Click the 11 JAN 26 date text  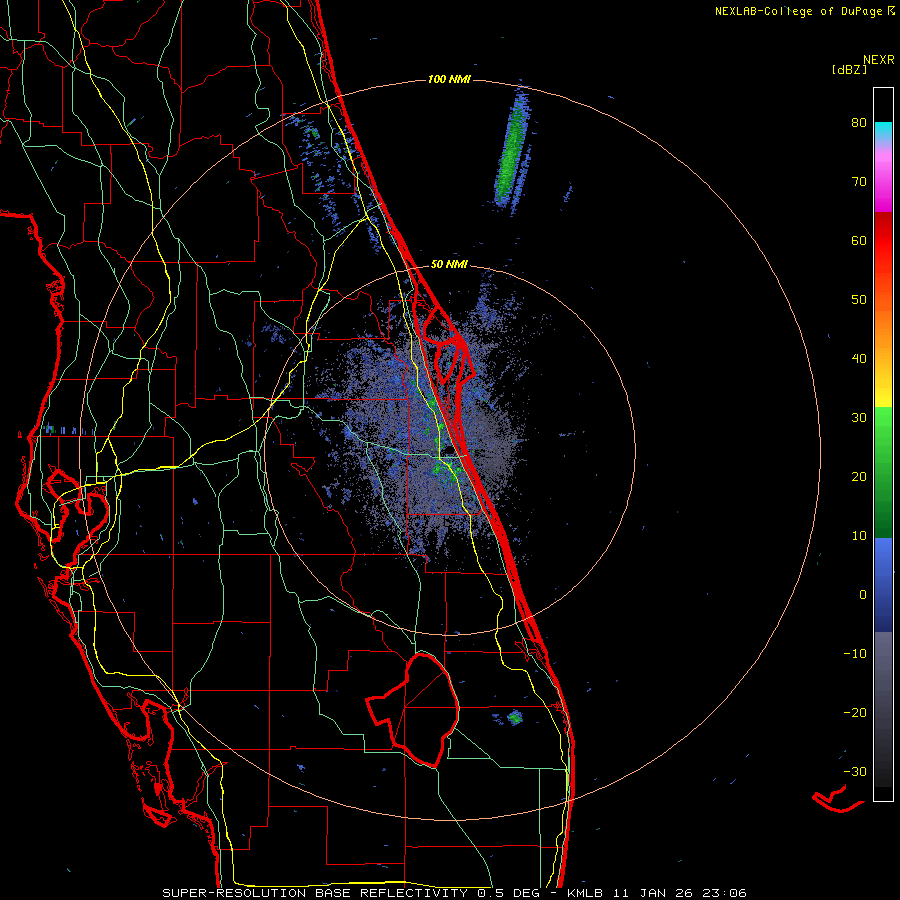652,893
